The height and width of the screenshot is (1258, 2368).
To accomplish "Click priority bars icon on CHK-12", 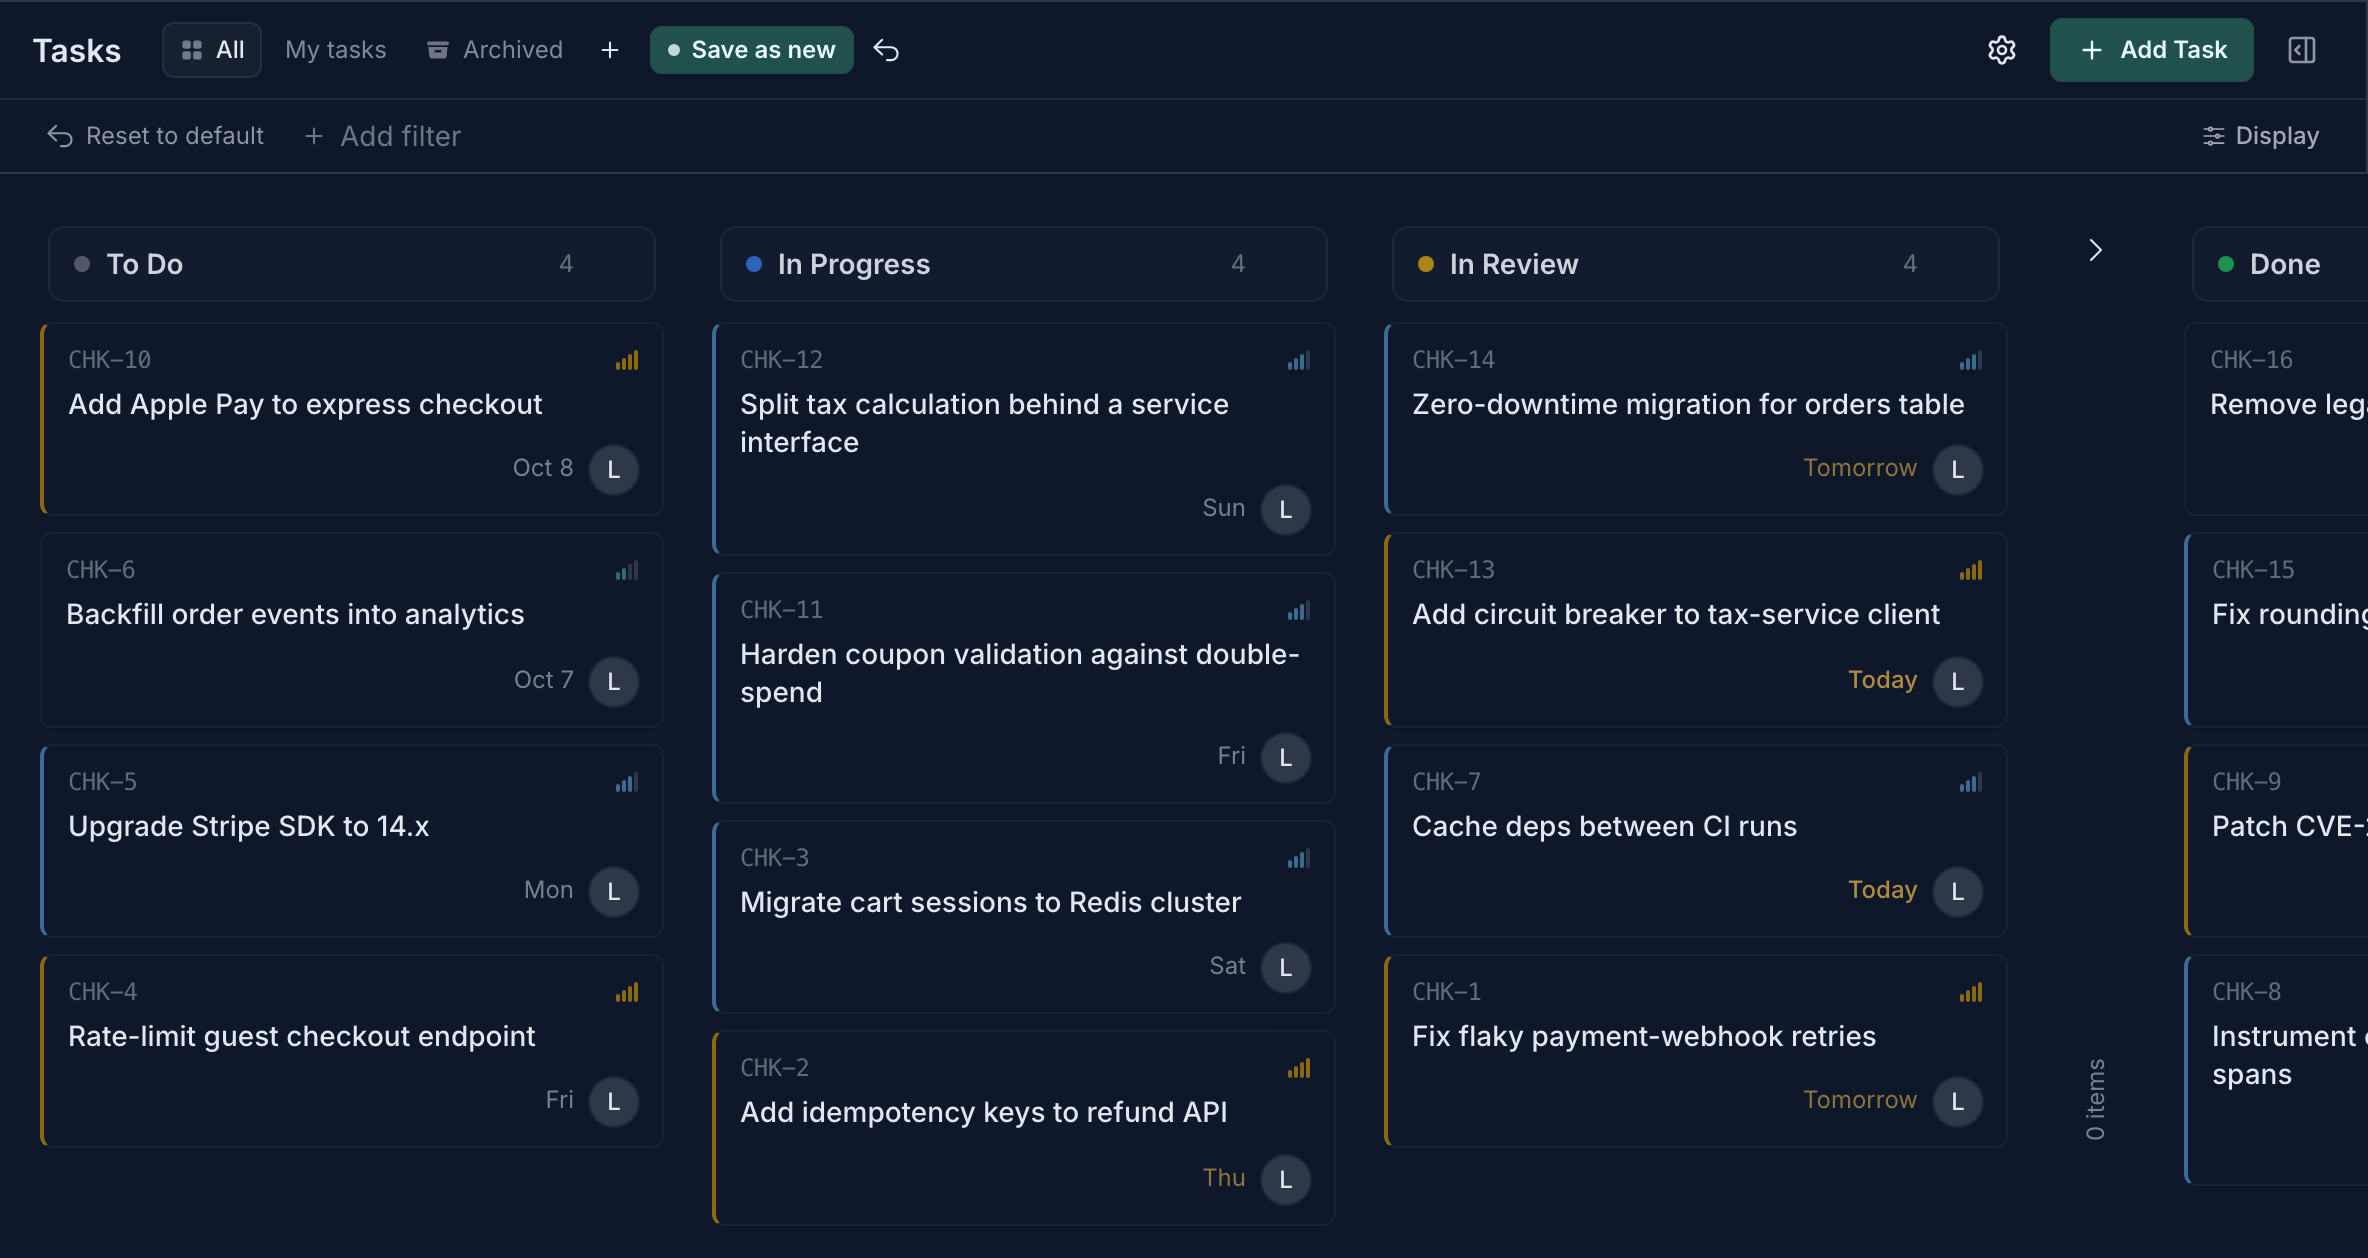I will pos(1299,361).
